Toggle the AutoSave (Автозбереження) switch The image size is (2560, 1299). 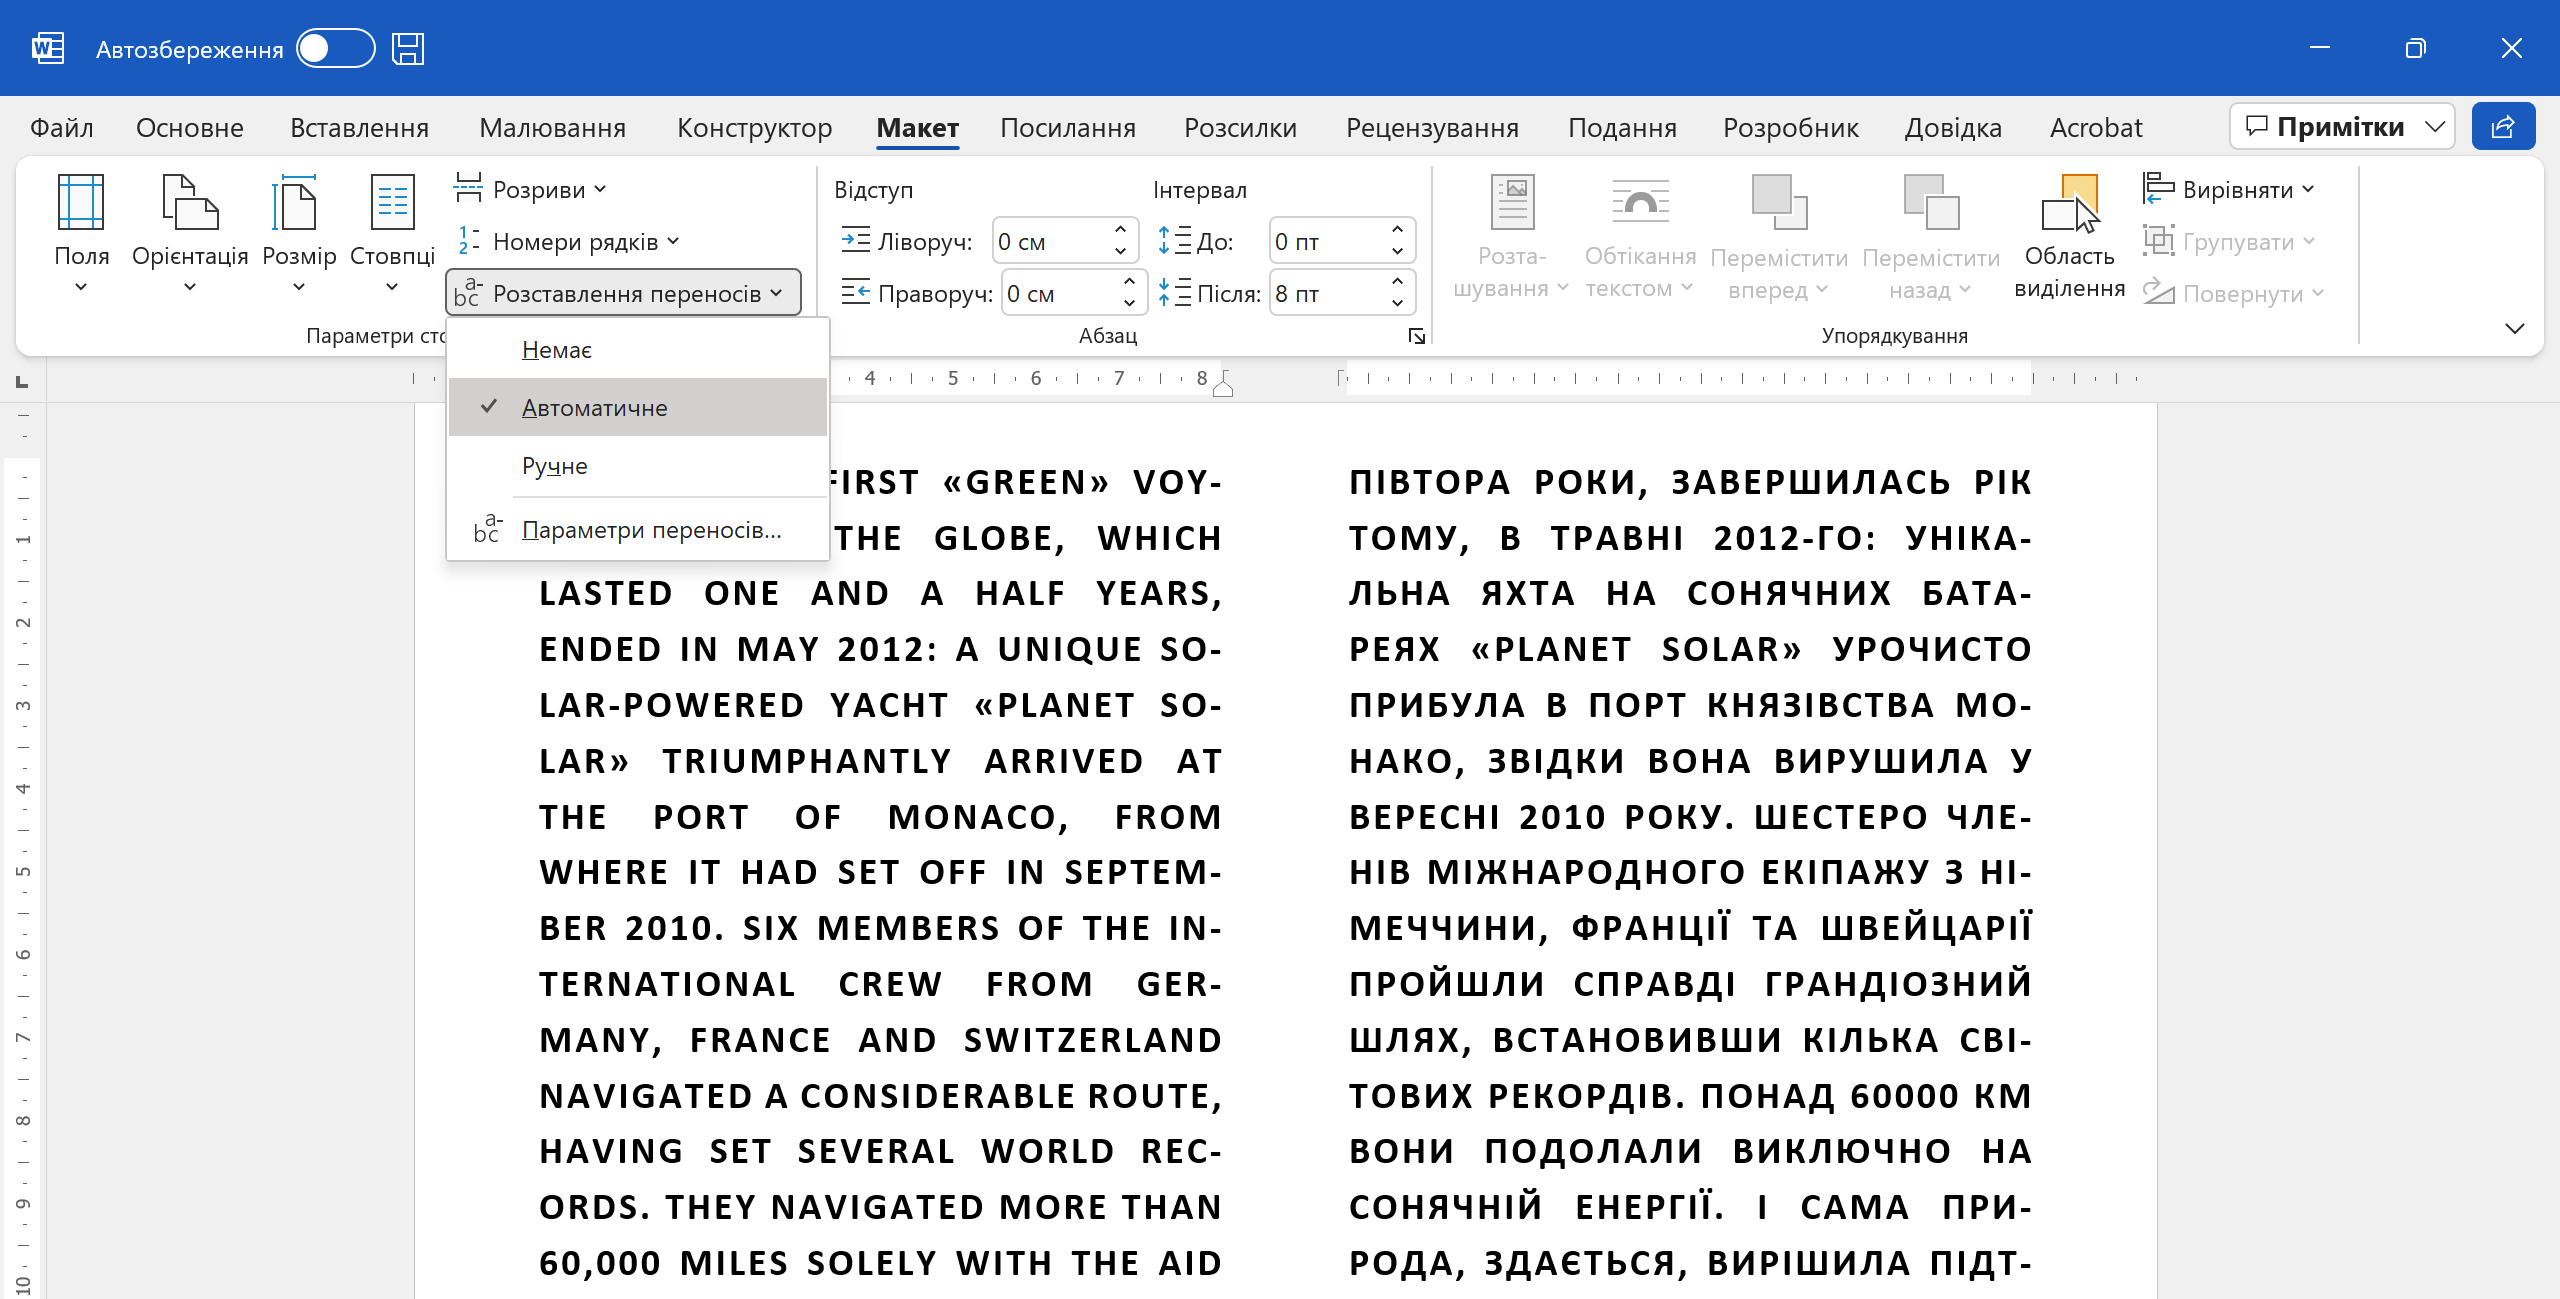pos(335,49)
